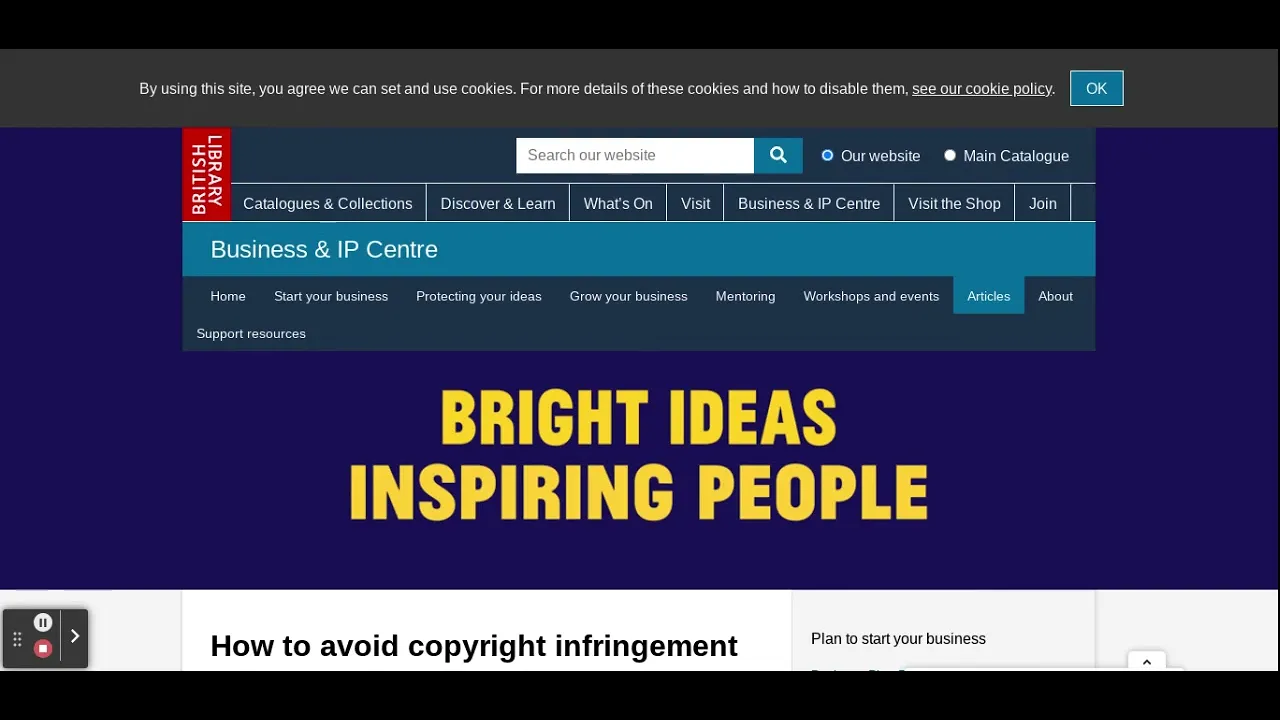Select the Articles tab
This screenshot has width=1280, height=720.
pyautogui.click(x=989, y=296)
